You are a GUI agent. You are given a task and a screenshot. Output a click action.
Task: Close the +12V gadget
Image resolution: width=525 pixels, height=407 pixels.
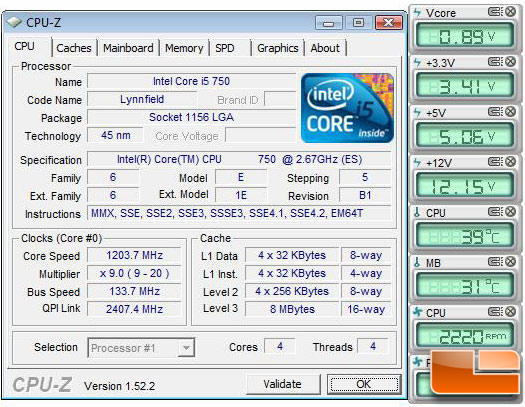[510, 162]
